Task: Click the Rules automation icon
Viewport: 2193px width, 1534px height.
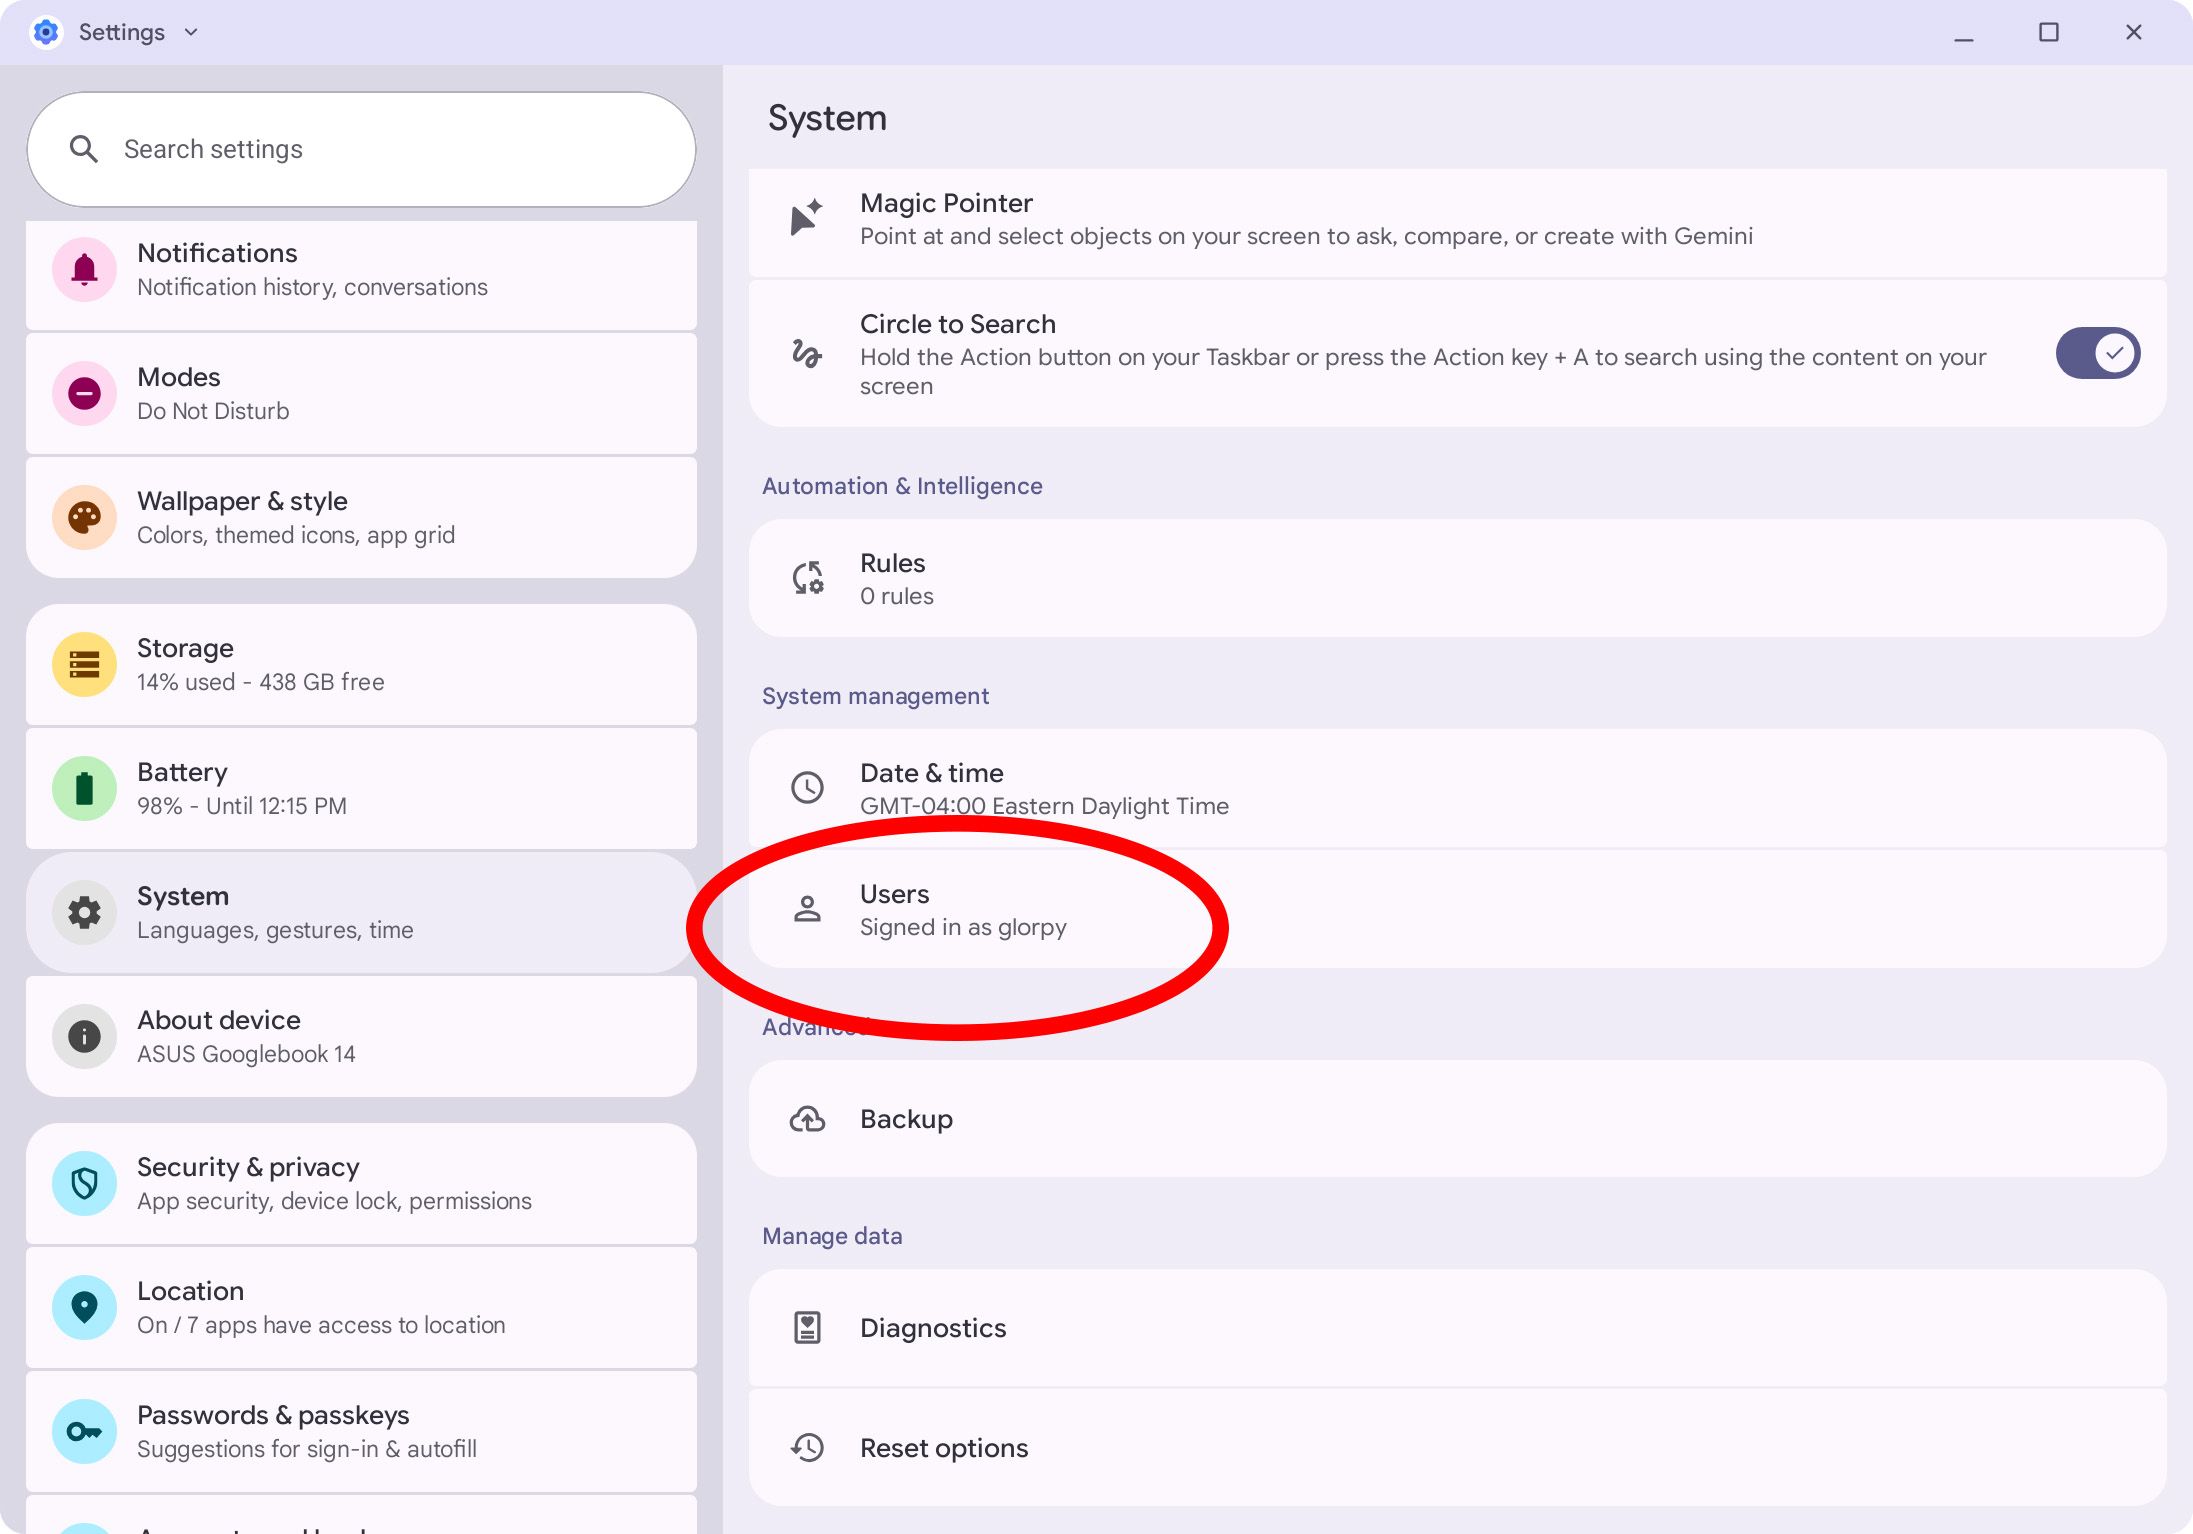Action: pos(807,578)
